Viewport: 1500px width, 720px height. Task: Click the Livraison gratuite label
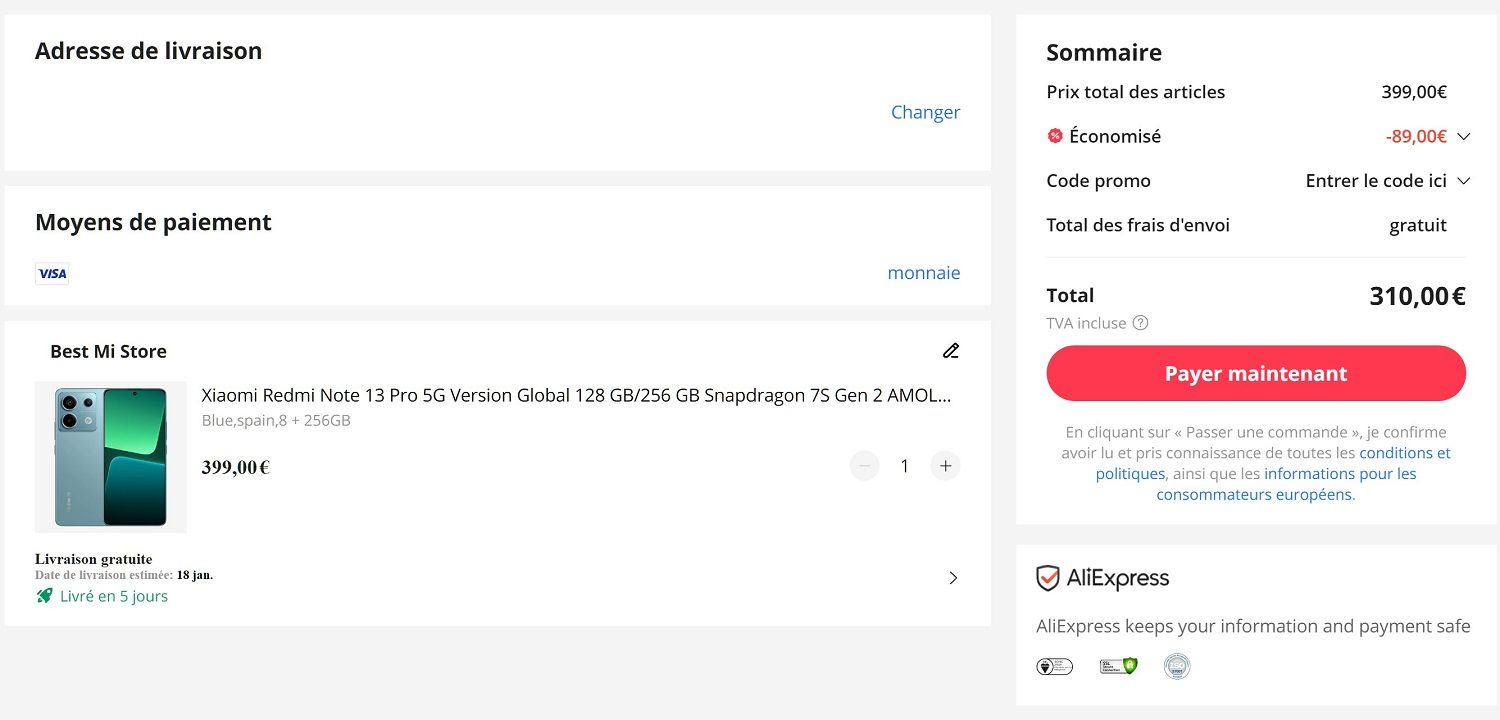pyautogui.click(x=94, y=559)
